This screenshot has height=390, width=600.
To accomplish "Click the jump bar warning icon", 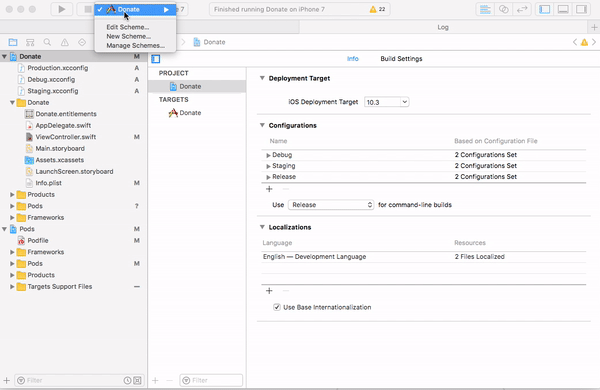I will click(584, 42).
